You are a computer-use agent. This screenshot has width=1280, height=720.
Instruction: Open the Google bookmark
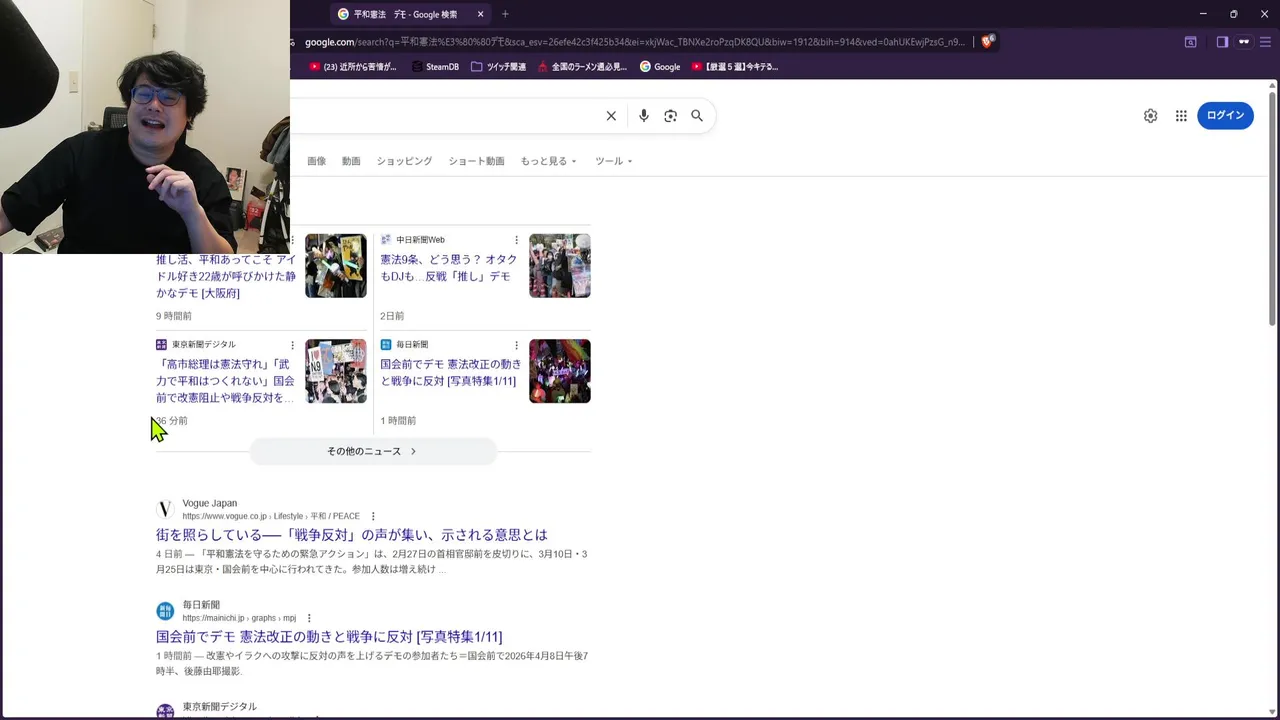(x=660, y=67)
